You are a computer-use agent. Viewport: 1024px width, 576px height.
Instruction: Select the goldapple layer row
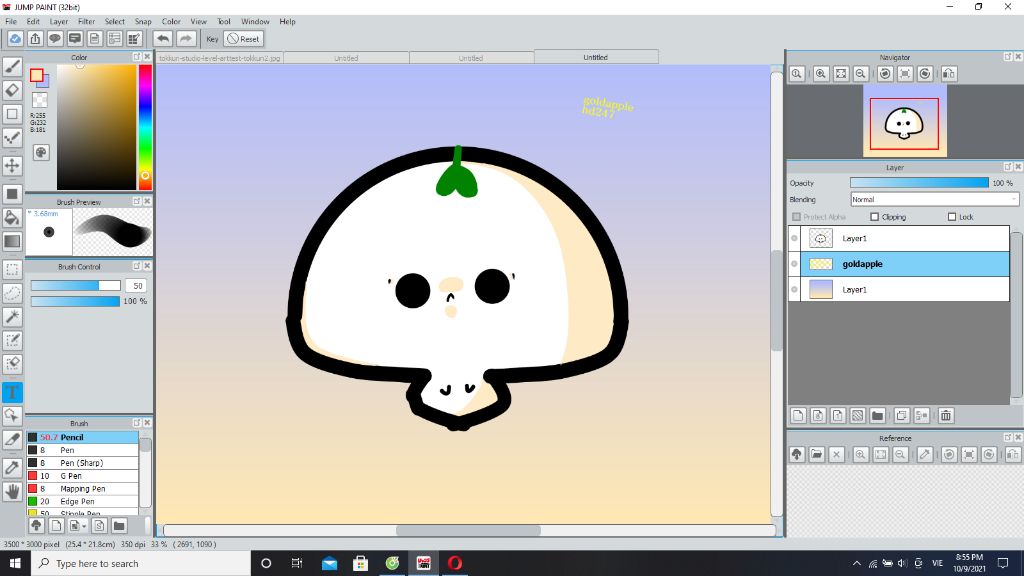pyautogui.click(x=899, y=264)
